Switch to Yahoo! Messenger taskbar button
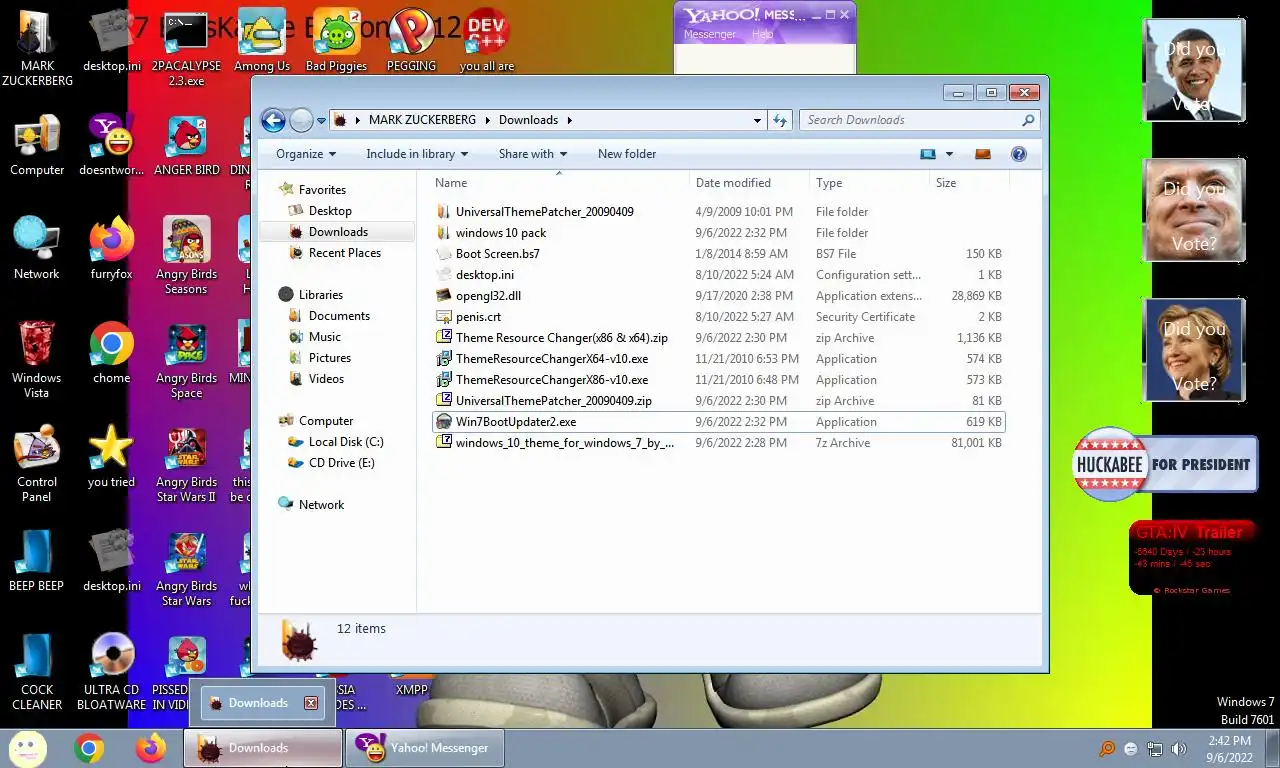The height and width of the screenshot is (768, 1280). (x=424, y=748)
